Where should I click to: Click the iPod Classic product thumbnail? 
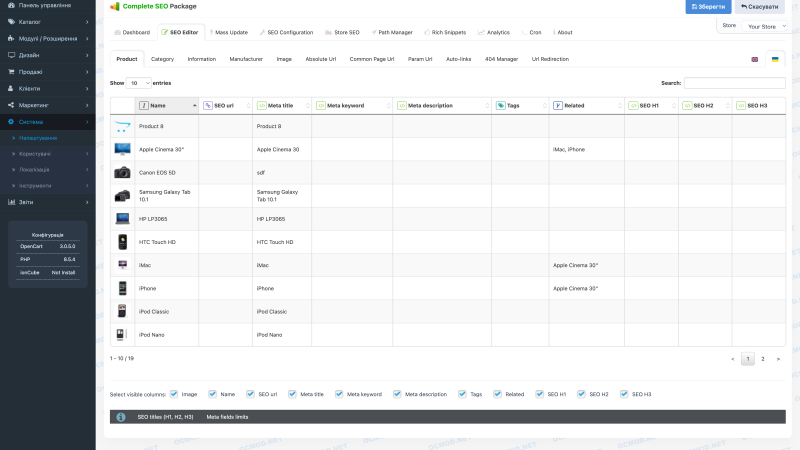click(x=122, y=311)
